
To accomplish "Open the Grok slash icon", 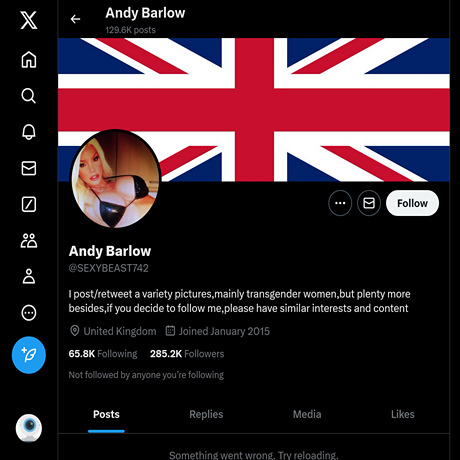I will tap(29, 204).
